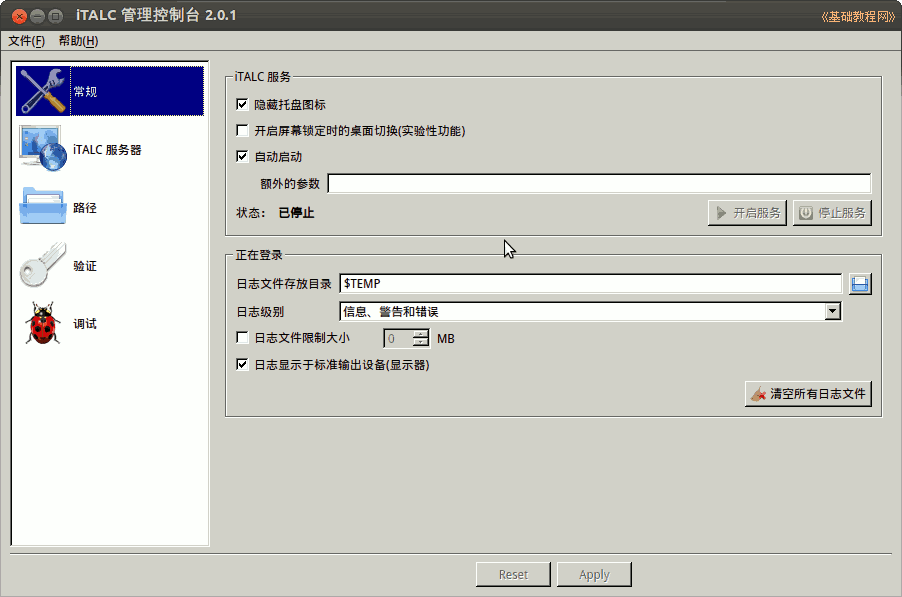
Task: Toggle 自动启动 checkbox
Action: [242, 156]
